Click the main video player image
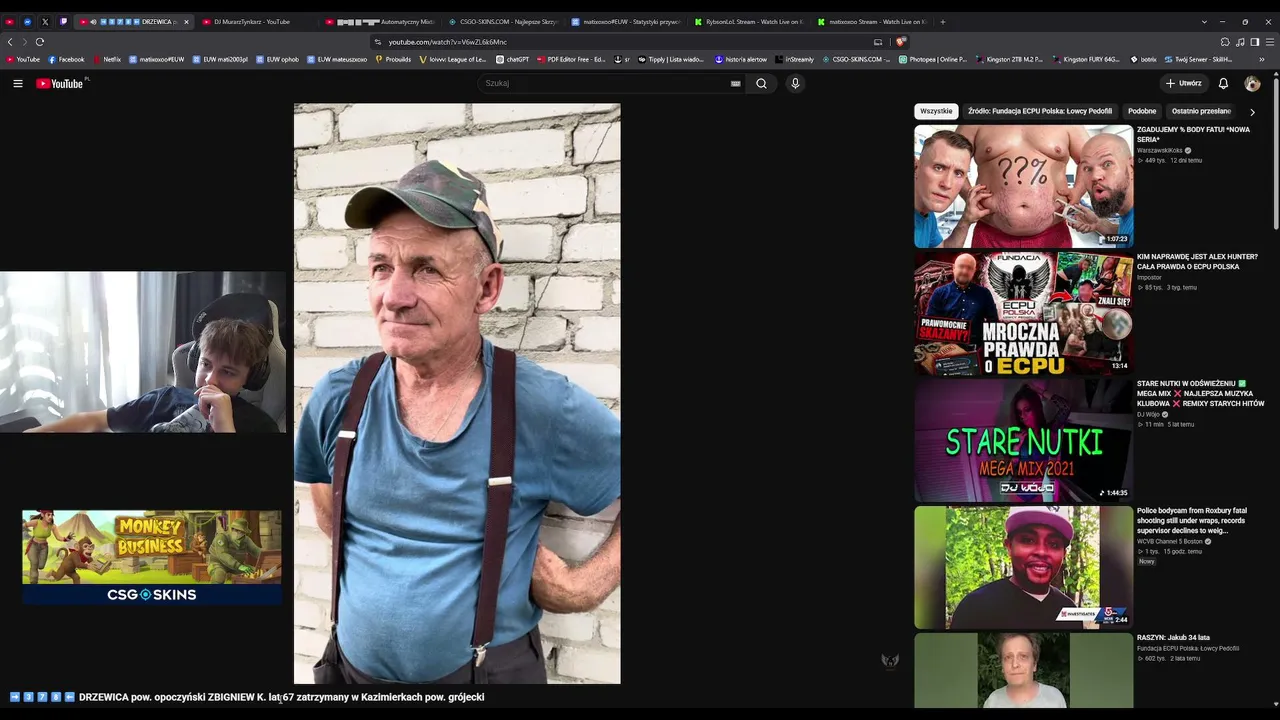Viewport: 1280px width, 720px height. coord(457,394)
